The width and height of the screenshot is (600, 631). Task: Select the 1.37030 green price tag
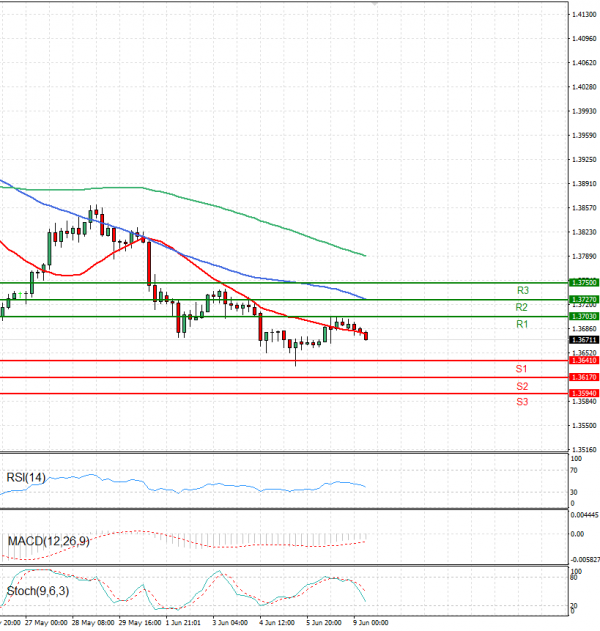pyautogui.click(x=582, y=316)
